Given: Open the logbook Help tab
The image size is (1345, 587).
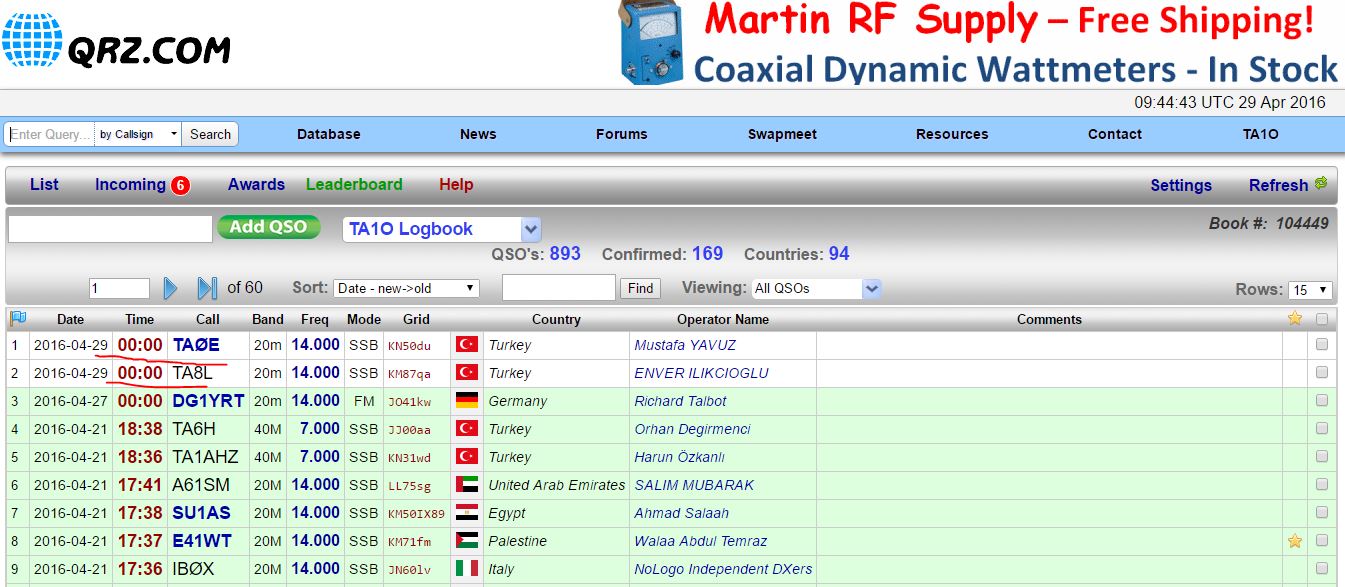Looking at the screenshot, I should 456,184.
